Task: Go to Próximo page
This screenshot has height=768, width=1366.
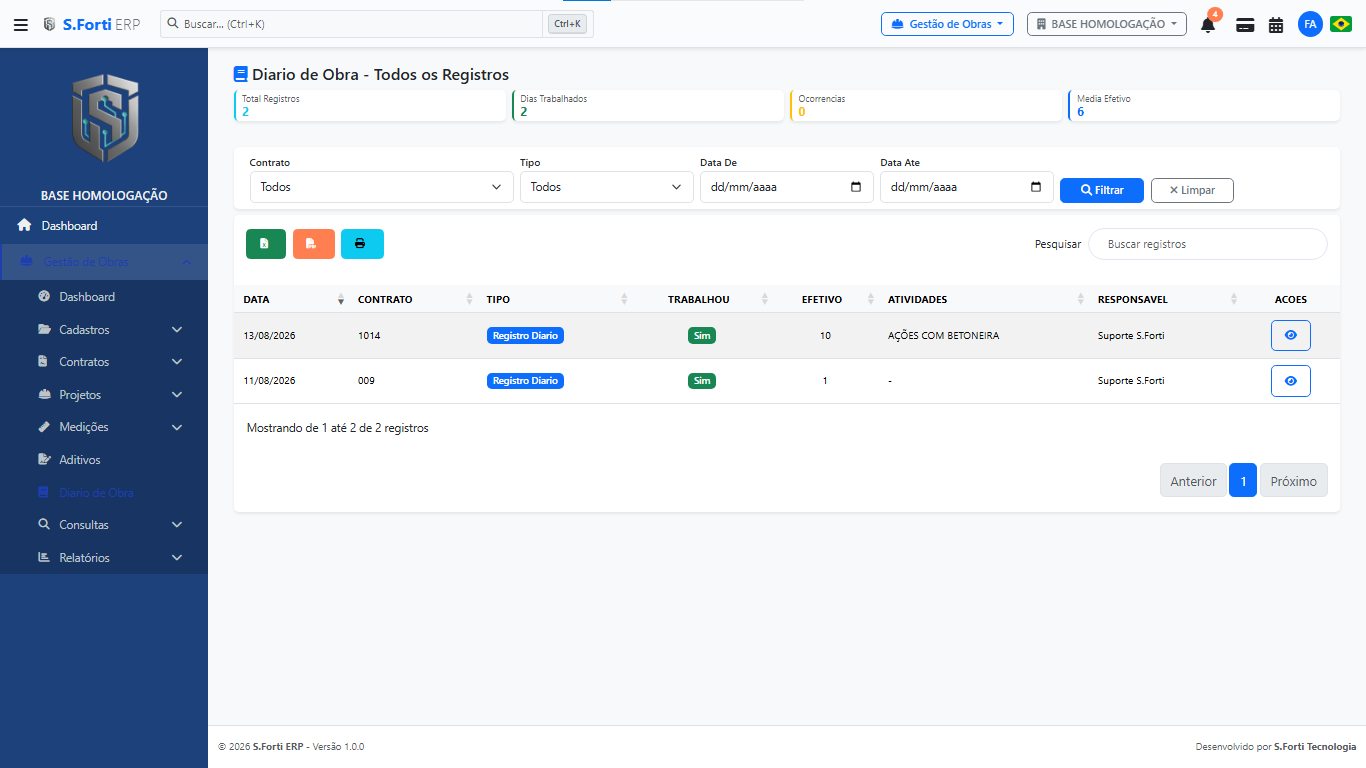Action: tap(1294, 481)
